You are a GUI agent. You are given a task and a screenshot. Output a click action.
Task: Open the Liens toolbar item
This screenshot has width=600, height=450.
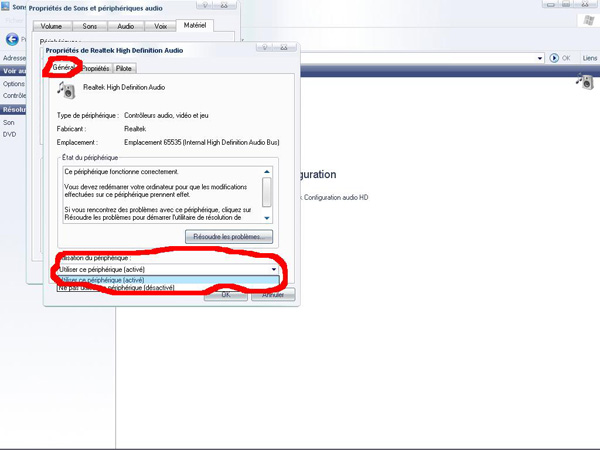(589, 58)
